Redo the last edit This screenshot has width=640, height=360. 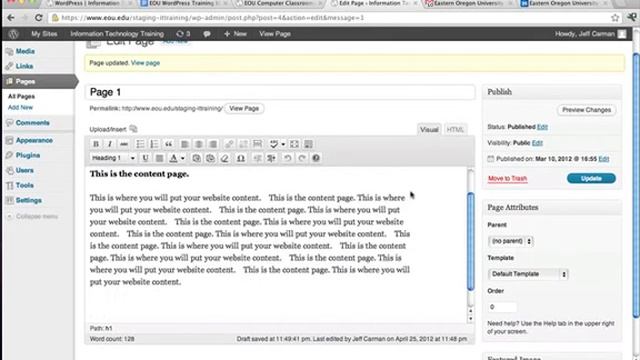302,158
